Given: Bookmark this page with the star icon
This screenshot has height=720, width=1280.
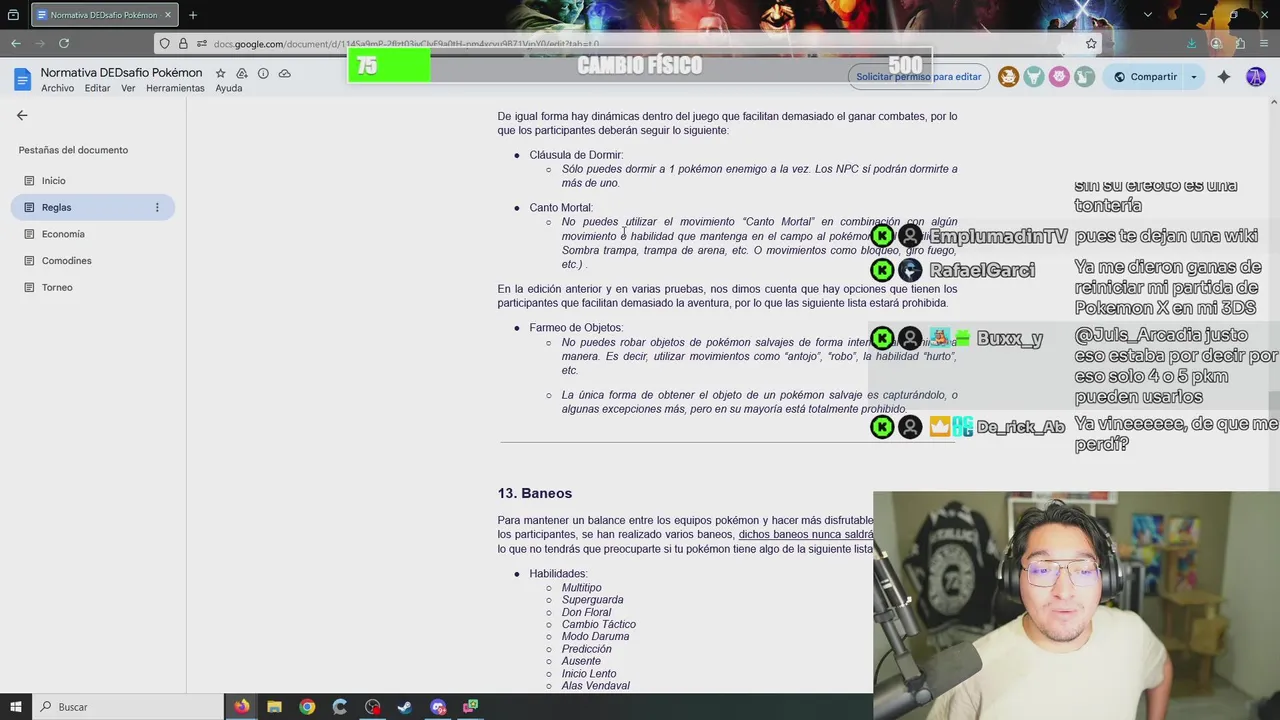Looking at the screenshot, I should pyautogui.click(x=1091, y=43).
